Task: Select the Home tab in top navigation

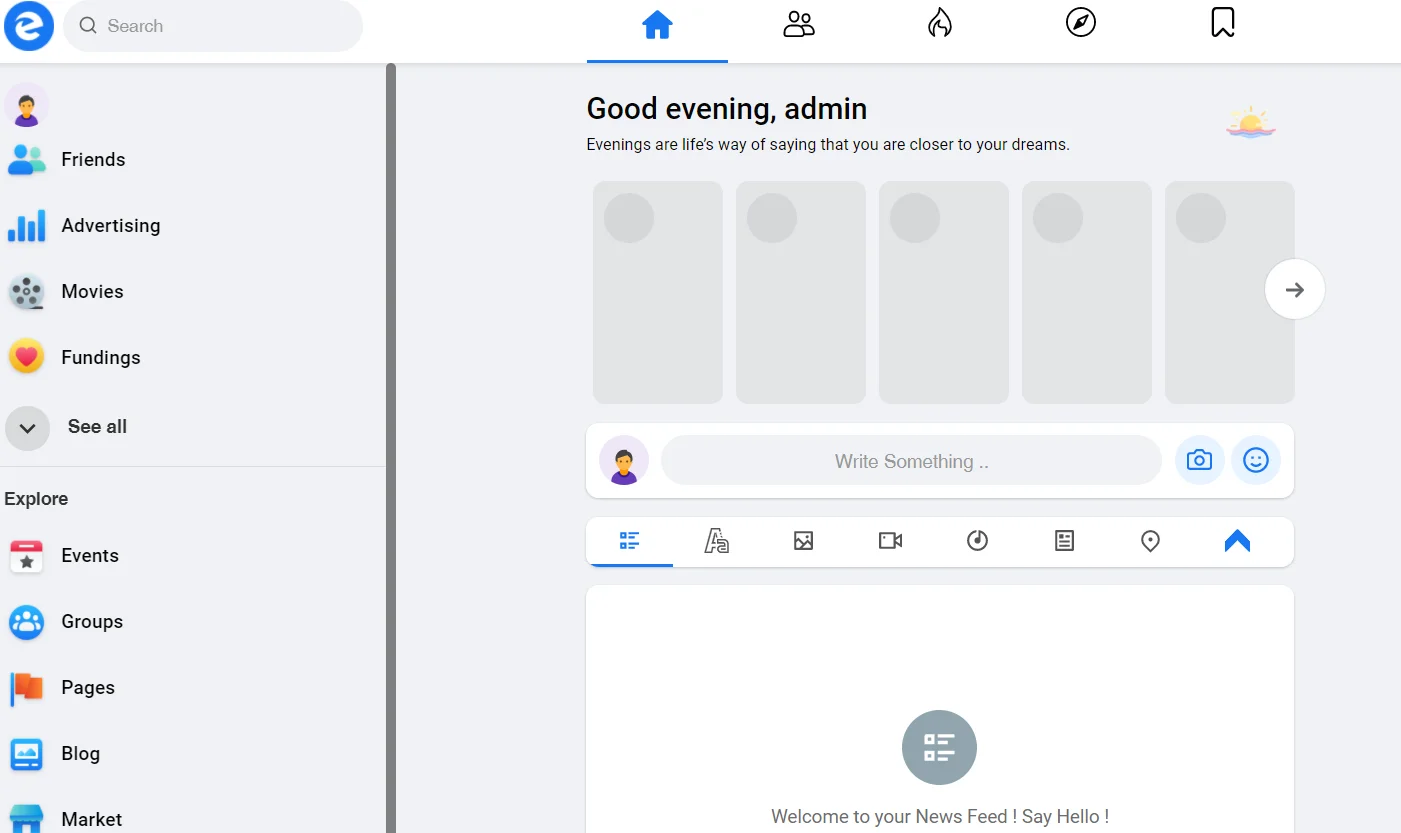Action: 657,25
